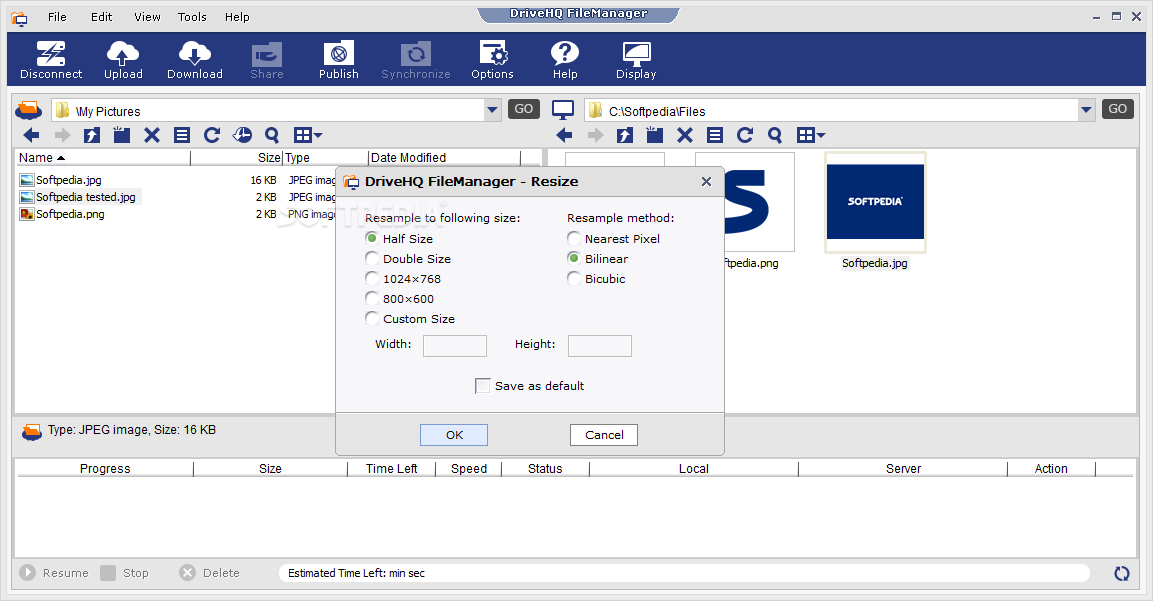Click the clock history icon in remote pane
The image size is (1153, 601).
pyautogui.click(x=242, y=135)
